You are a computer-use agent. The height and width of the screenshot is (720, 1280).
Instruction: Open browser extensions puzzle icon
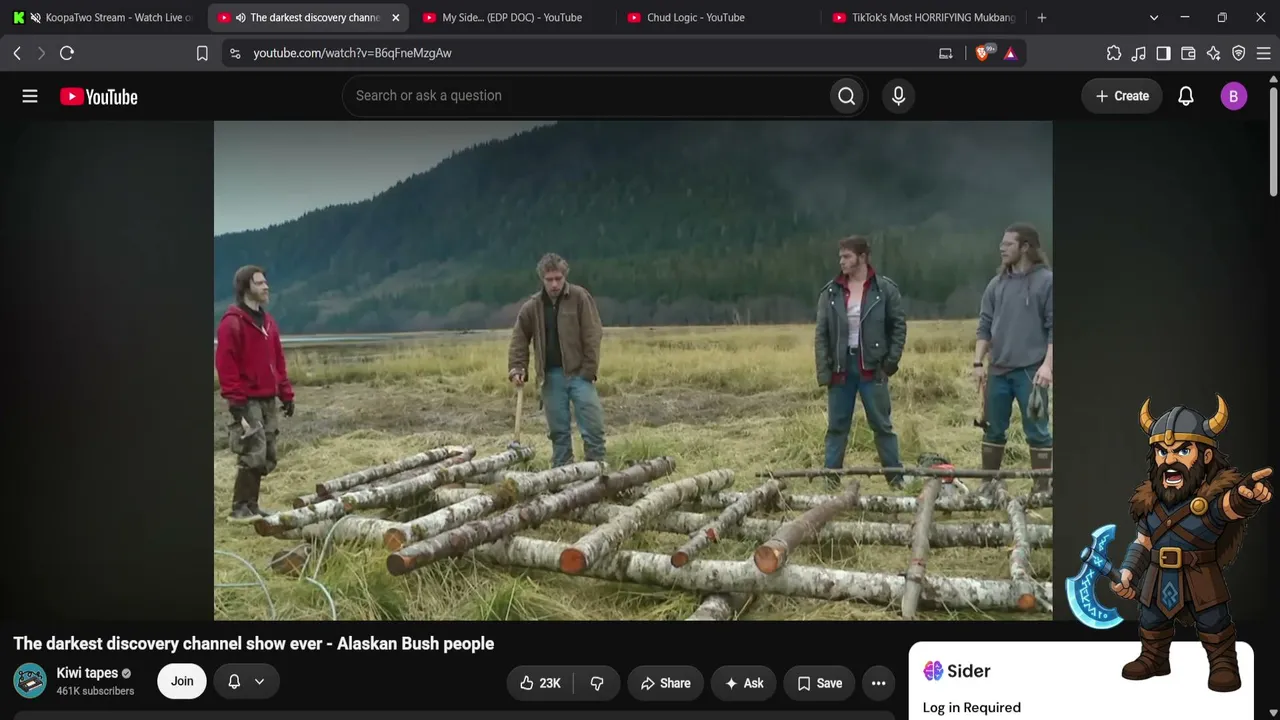(1114, 53)
